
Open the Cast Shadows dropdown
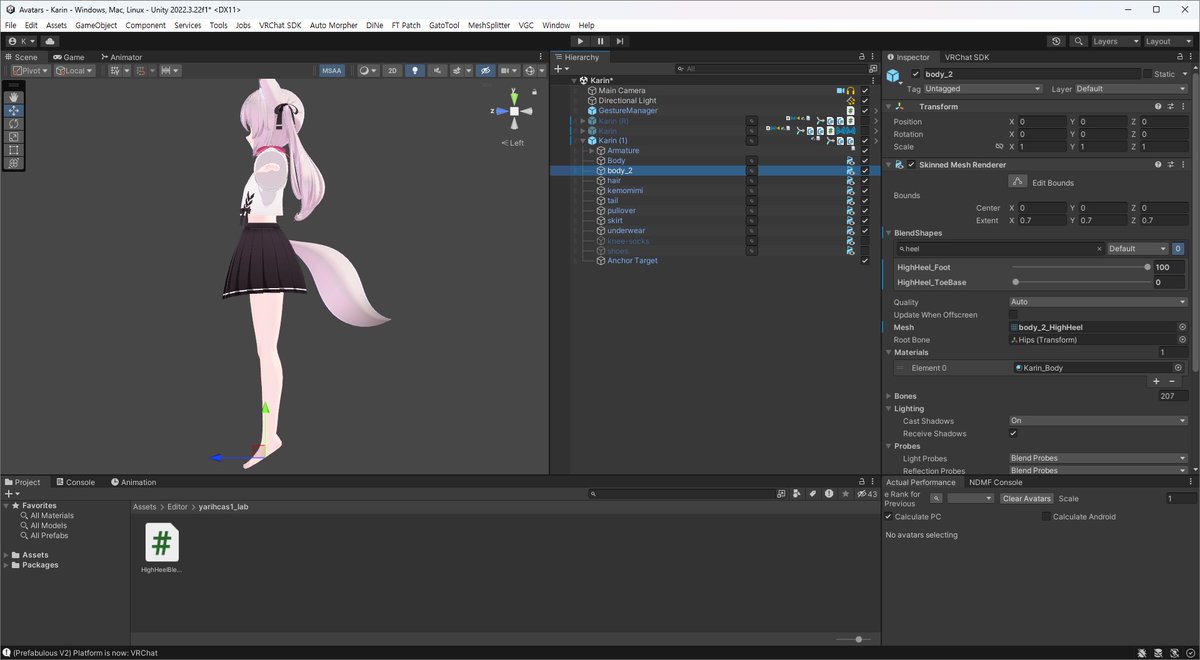tap(1097, 421)
